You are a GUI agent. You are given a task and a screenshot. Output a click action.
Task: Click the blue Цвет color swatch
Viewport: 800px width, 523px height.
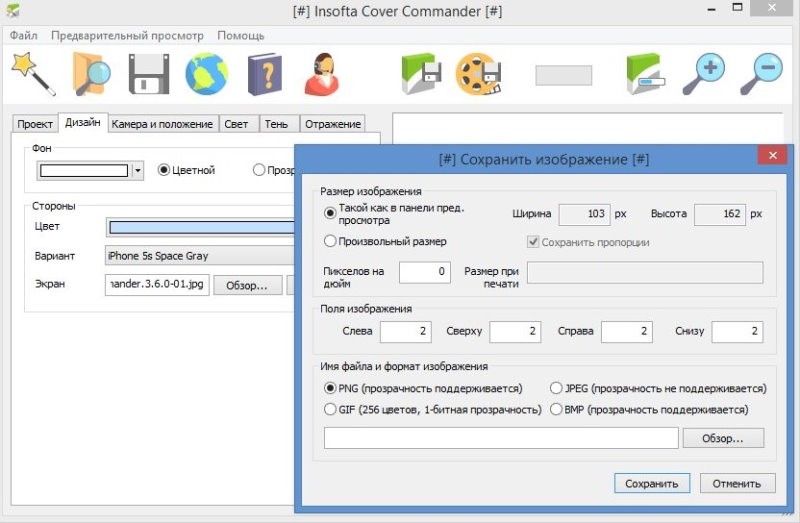[x=200, y=227]
